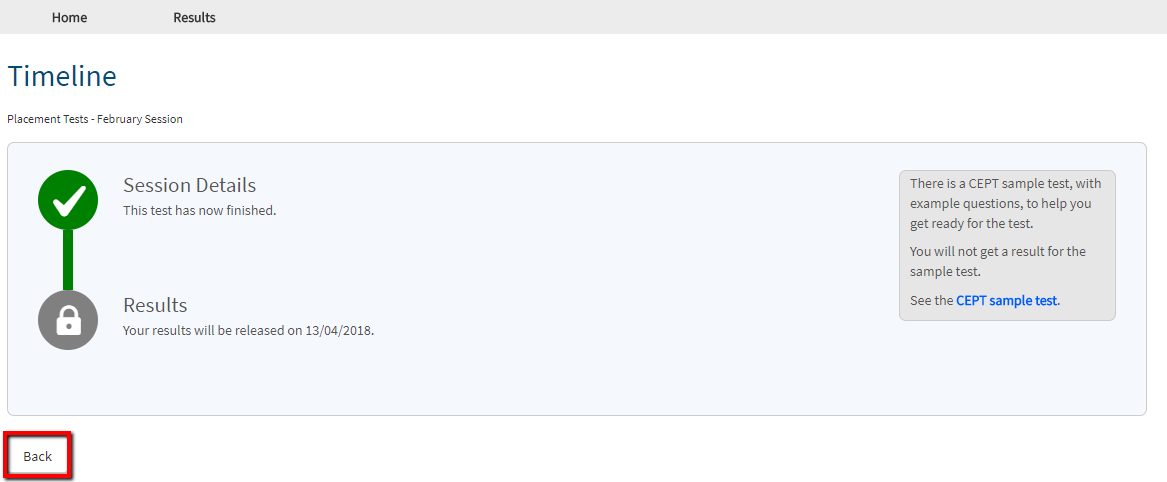This screenshot has height=482, width=1167.
Task: Click the 'example questions, to help you' line
Action: (1000, 203)
